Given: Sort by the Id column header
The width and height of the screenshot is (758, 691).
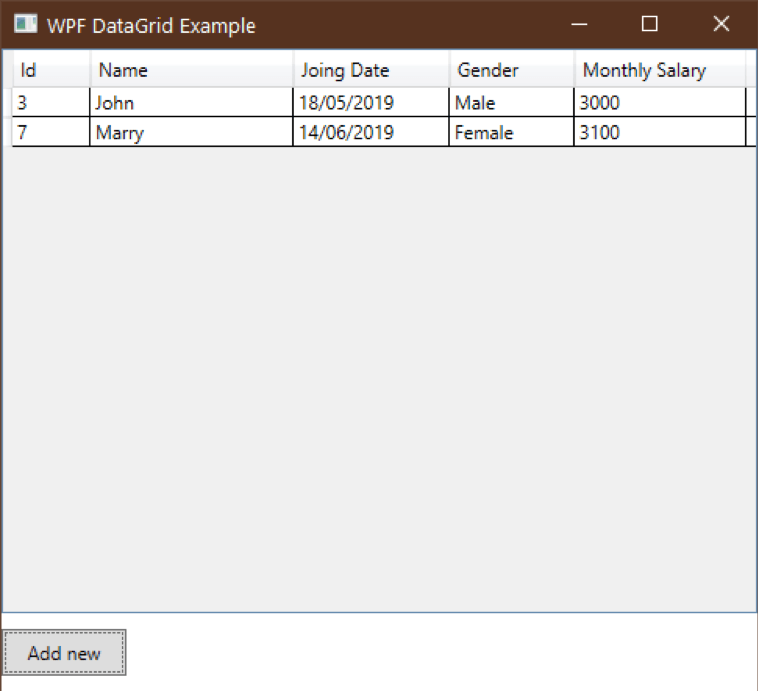Looking at the screenshot, I should tap(51, 70).
